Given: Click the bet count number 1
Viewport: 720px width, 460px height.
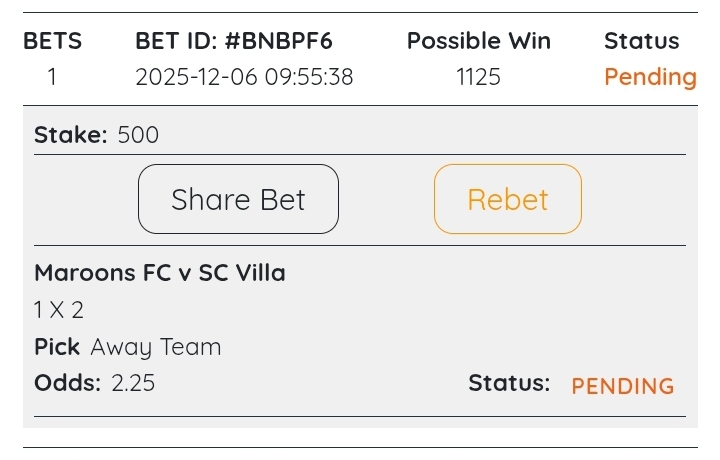Looking at the screenshot, I should pos(52,77).
